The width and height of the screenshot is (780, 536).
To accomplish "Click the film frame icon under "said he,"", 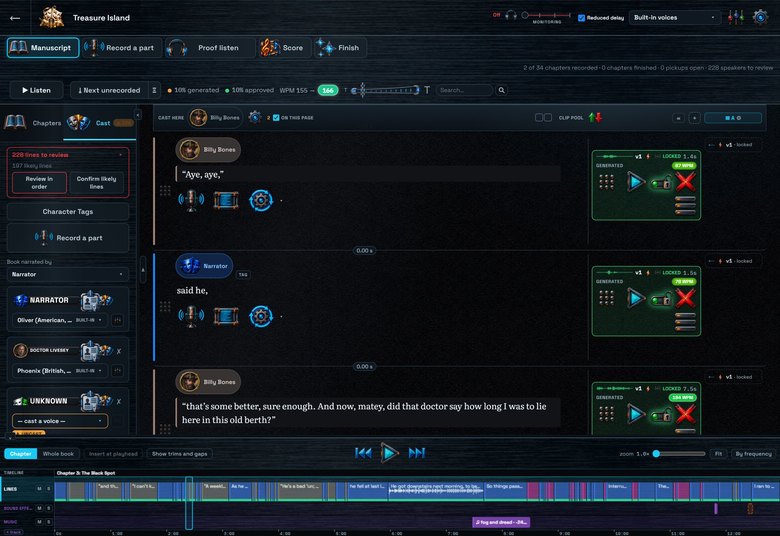I will tap(226, 316).
